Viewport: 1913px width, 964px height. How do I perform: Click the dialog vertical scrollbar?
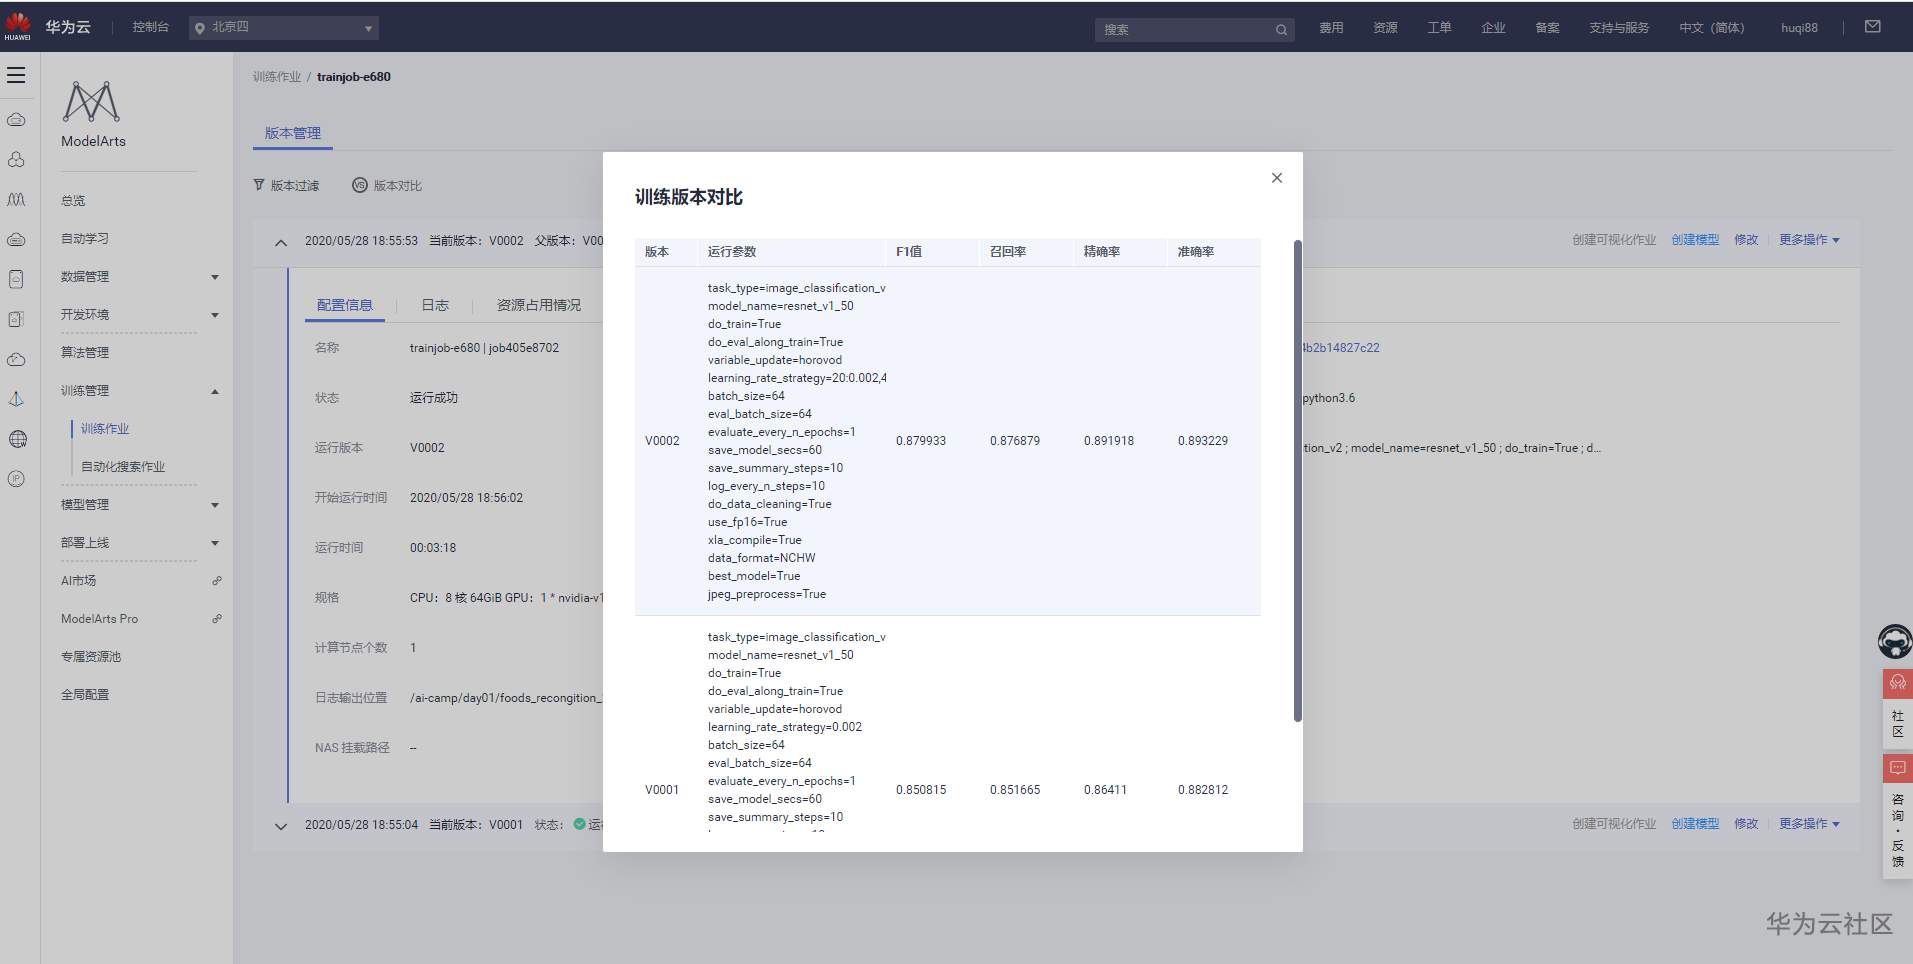(x=1298, y=480)
